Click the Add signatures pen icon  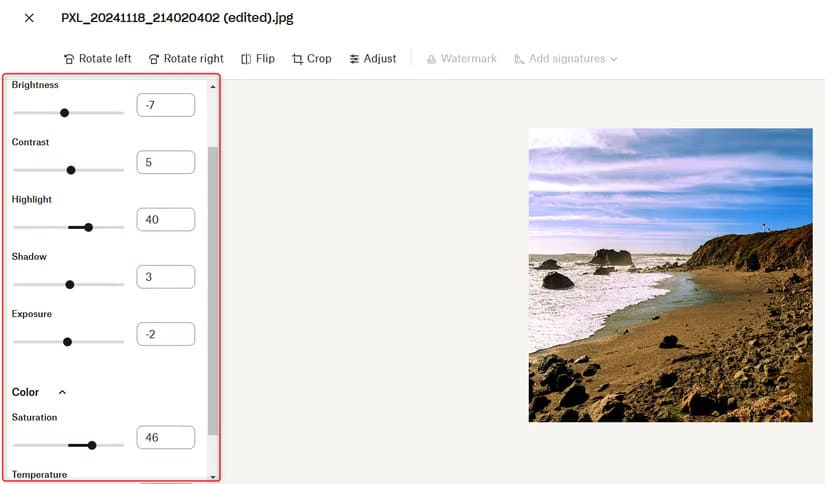pyautogui.click(x=519, y=59)
